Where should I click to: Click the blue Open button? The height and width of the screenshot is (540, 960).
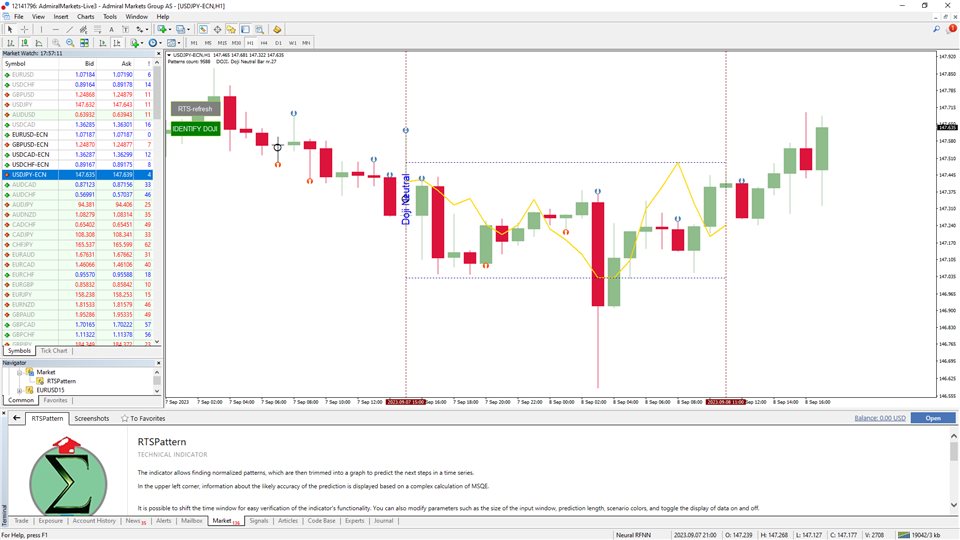(x=932, y=418)
